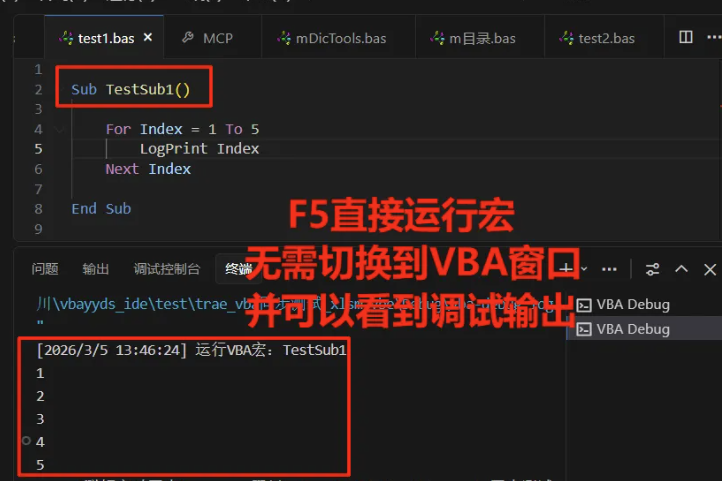Click the TestSub1 procedure name in code

point(140,89)
